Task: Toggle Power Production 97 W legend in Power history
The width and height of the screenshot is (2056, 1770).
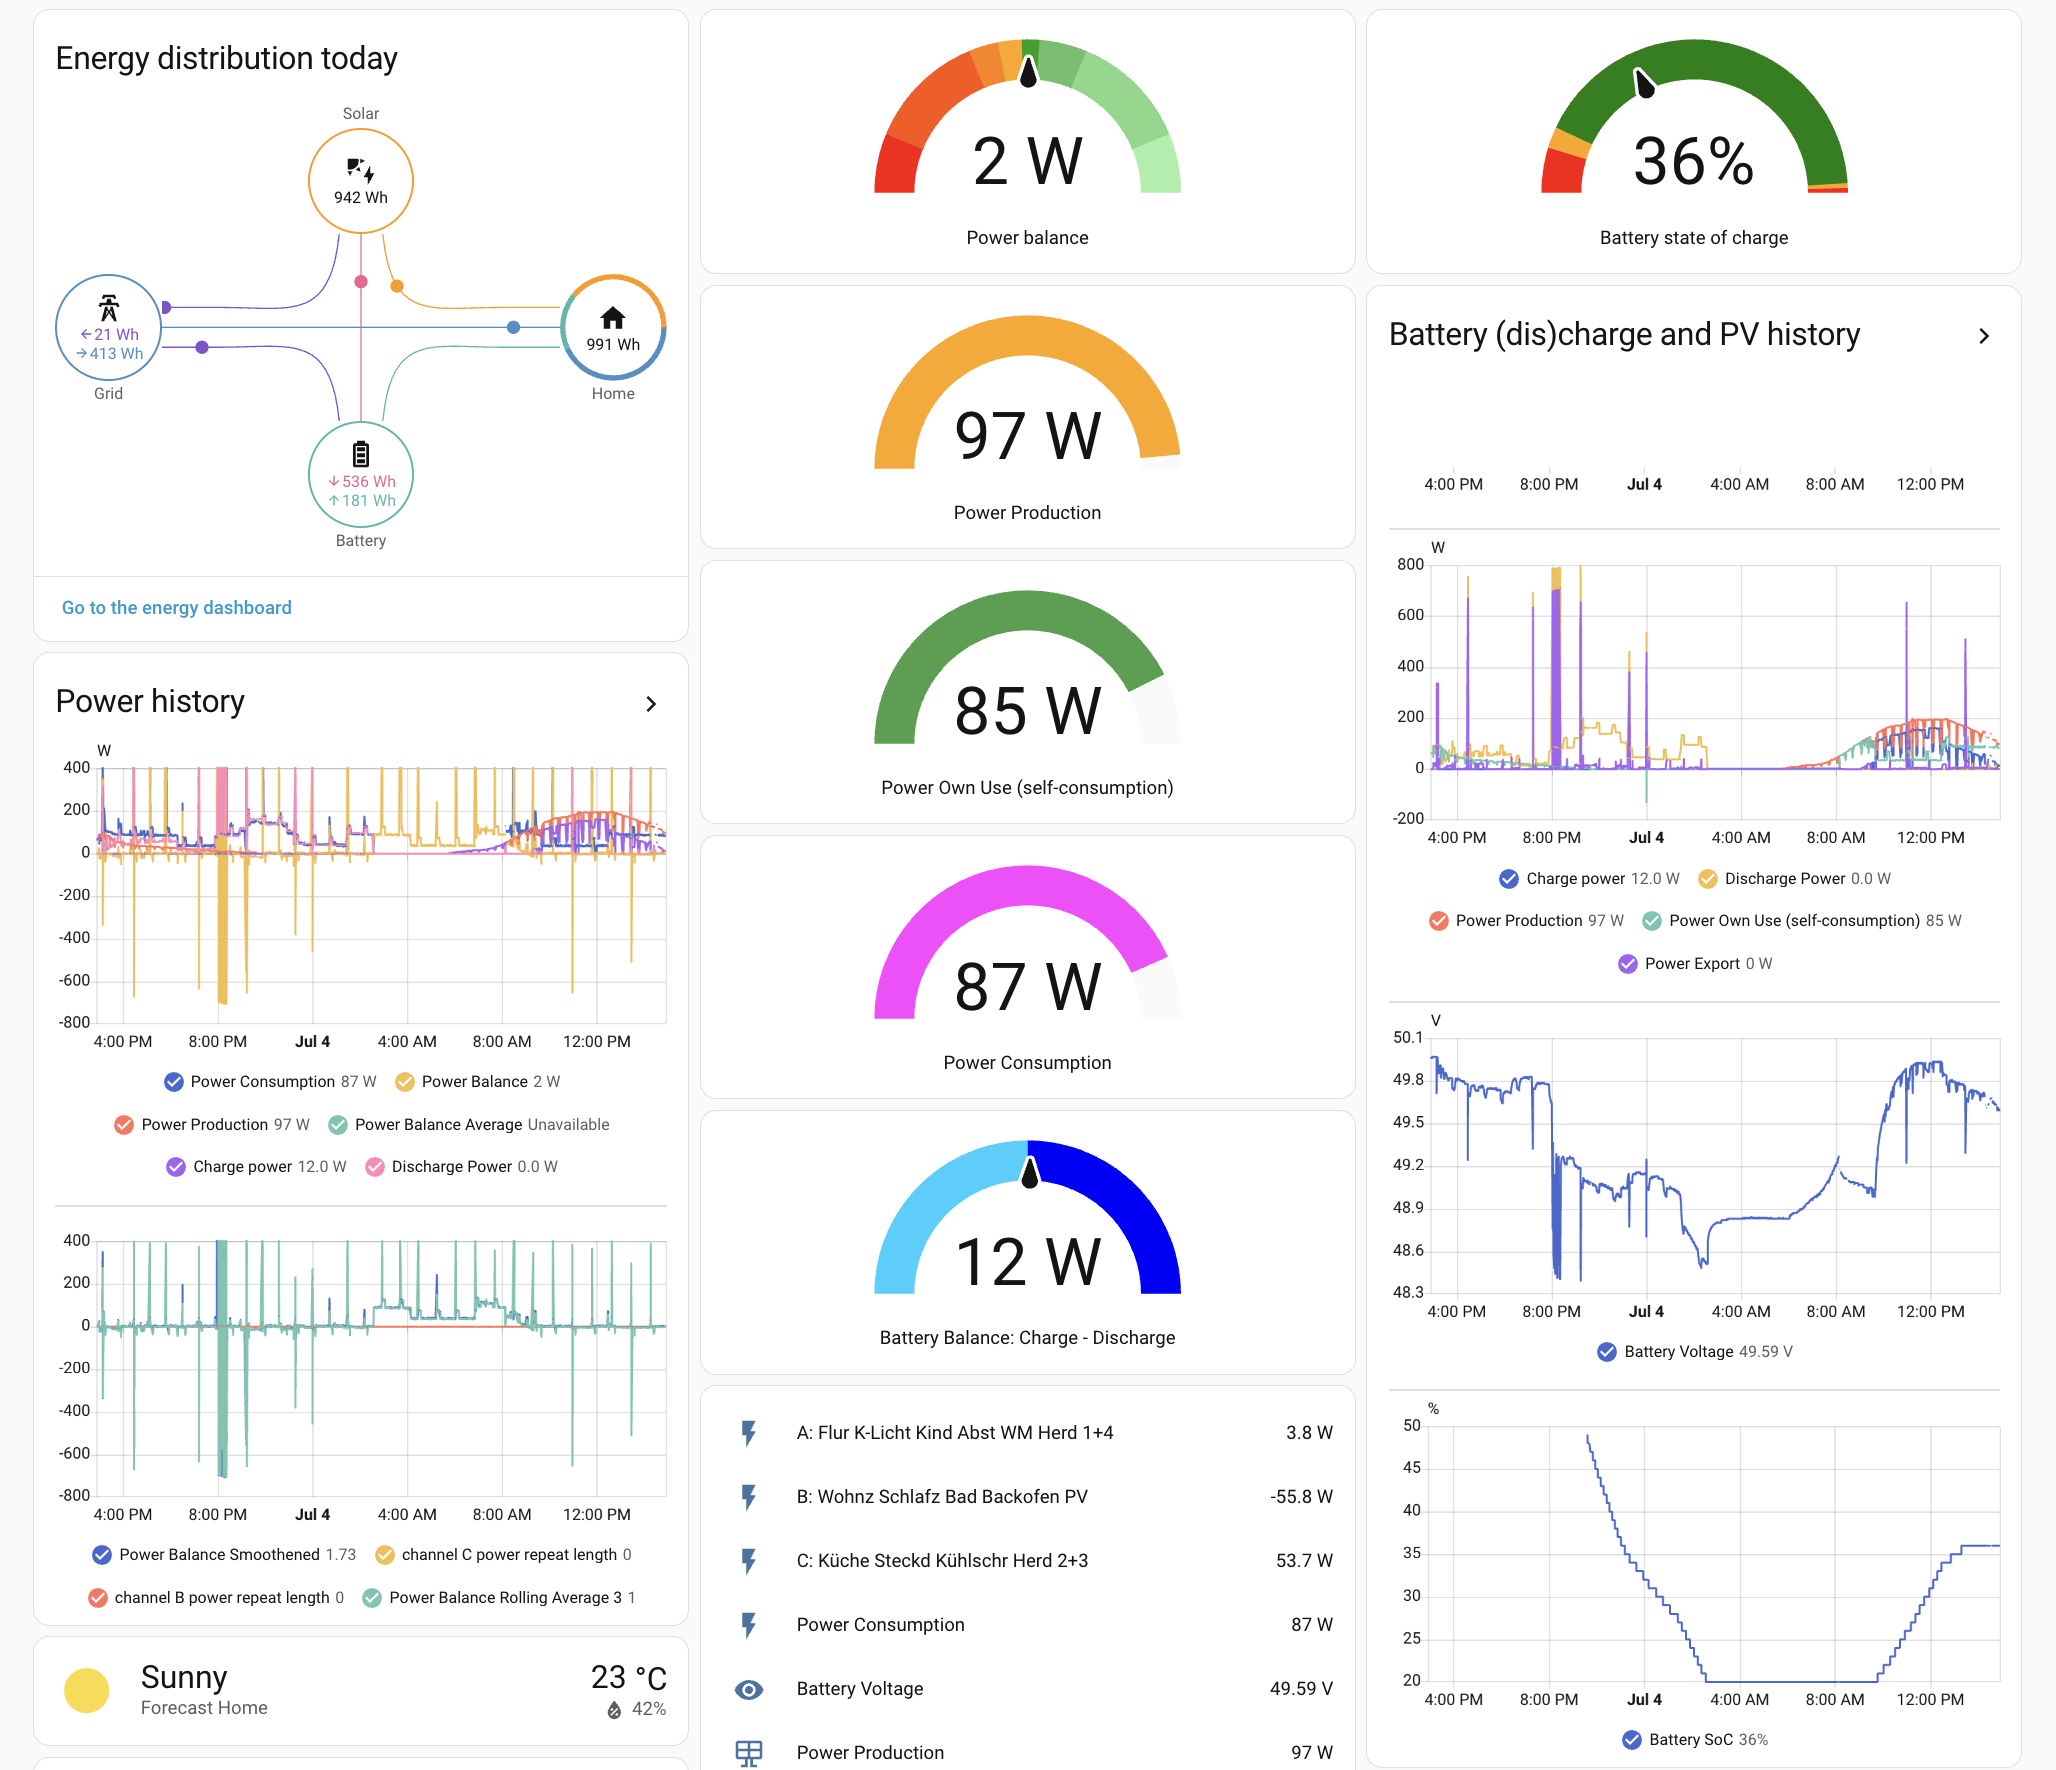Action: tap(212, 1125)
